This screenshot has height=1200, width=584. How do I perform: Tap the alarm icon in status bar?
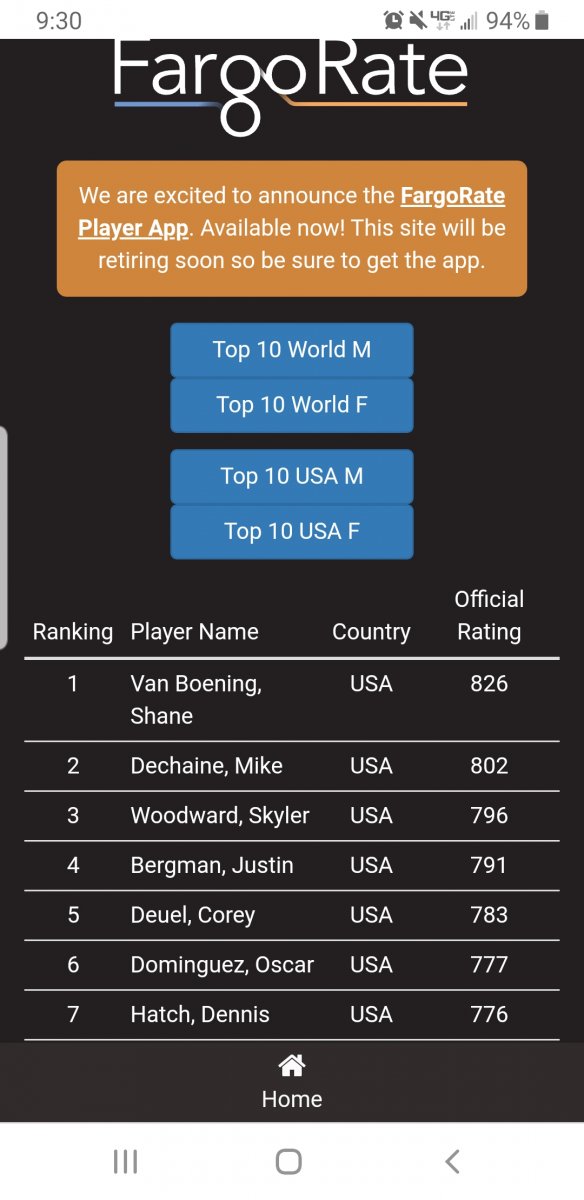(x=393, y=20)
